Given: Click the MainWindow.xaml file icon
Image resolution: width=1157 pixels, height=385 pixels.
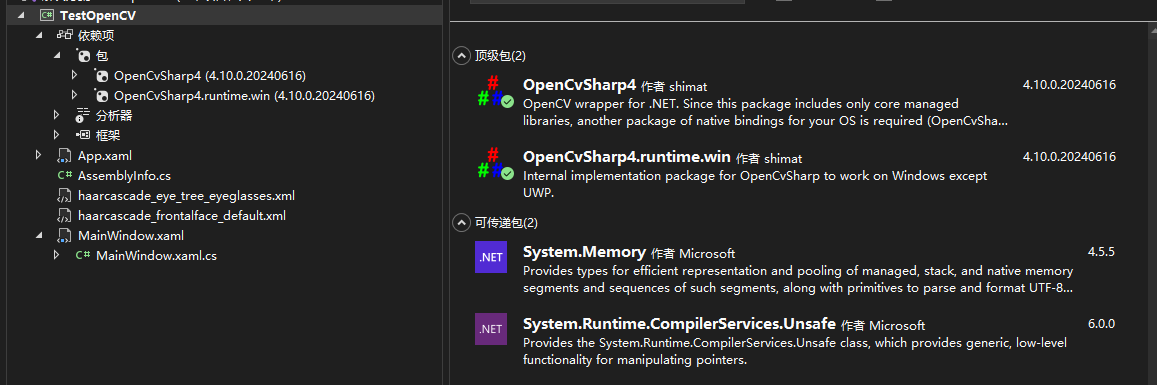Looking at the screenshot, I should point(65,236).
